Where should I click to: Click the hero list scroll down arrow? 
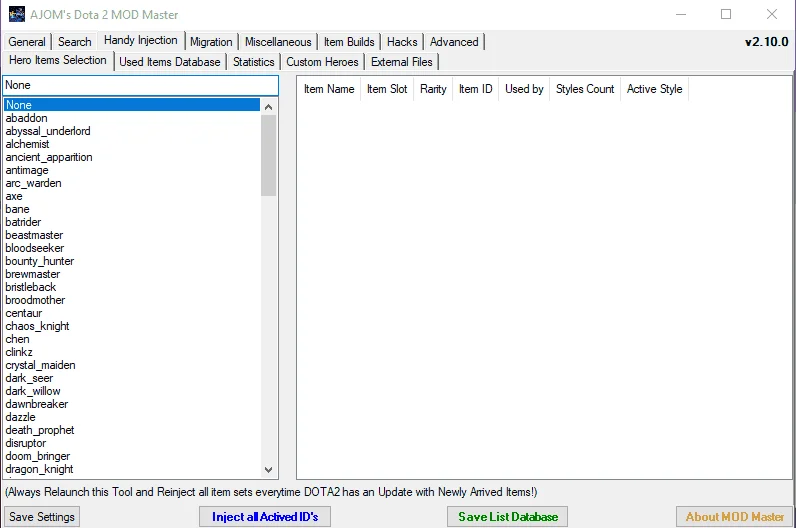coord(269,470)
